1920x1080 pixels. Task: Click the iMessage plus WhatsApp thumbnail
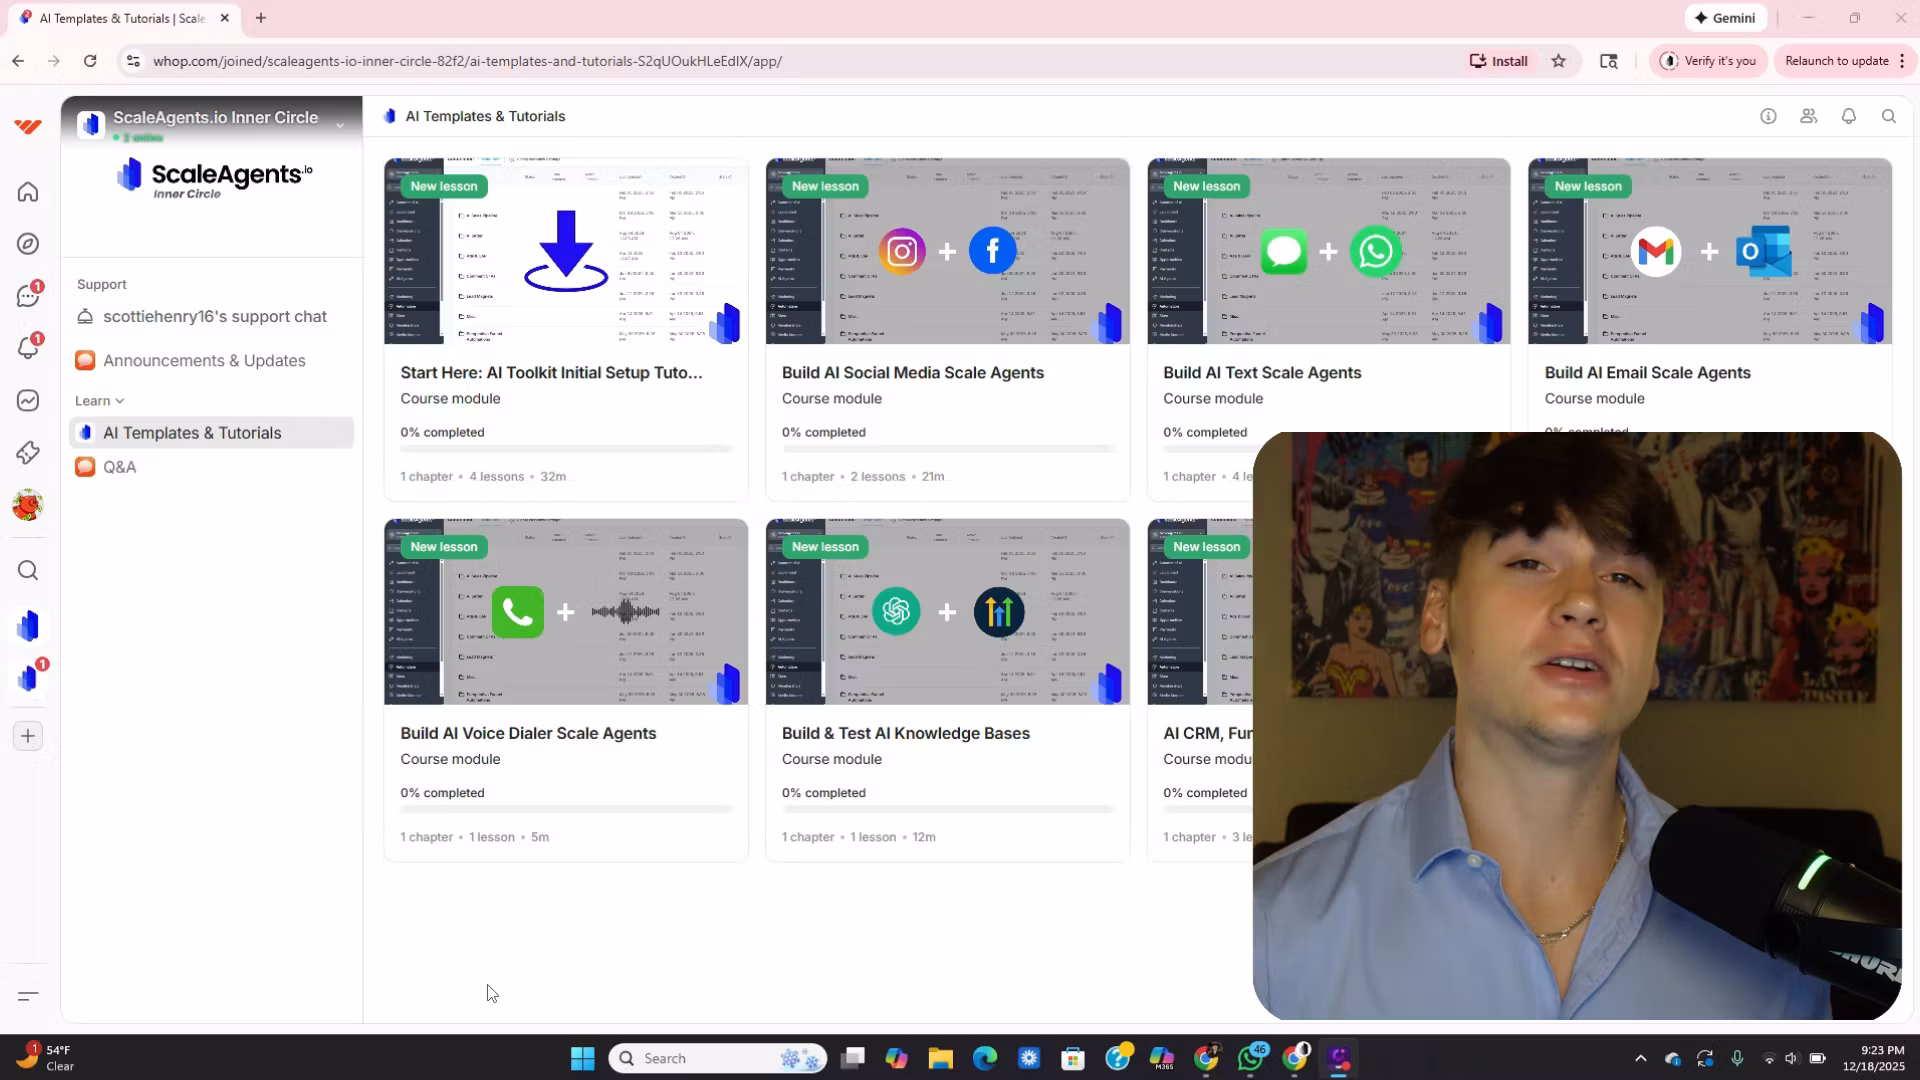pyautogui.click(x=1329, y=251)
